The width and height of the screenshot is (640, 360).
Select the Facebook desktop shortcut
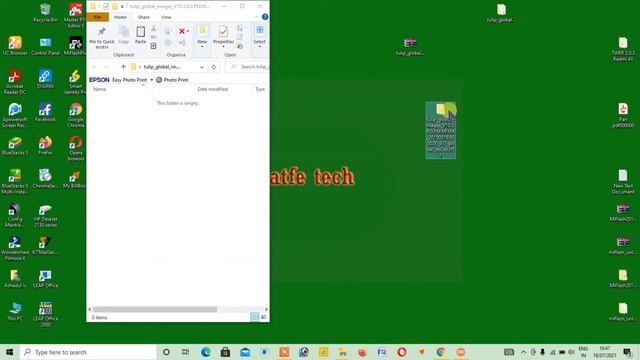[x=45, y=113]
